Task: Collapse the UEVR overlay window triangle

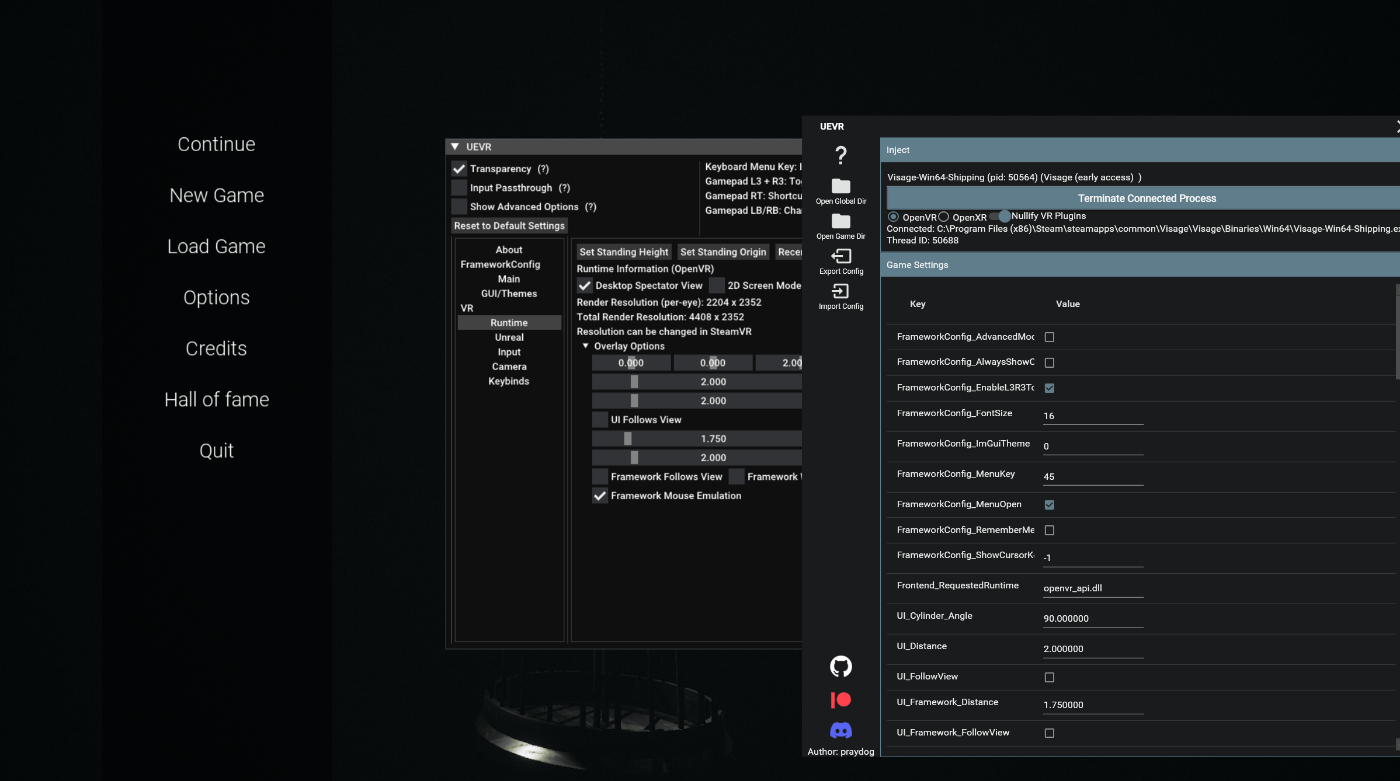Action: click(x=455, y=147)
